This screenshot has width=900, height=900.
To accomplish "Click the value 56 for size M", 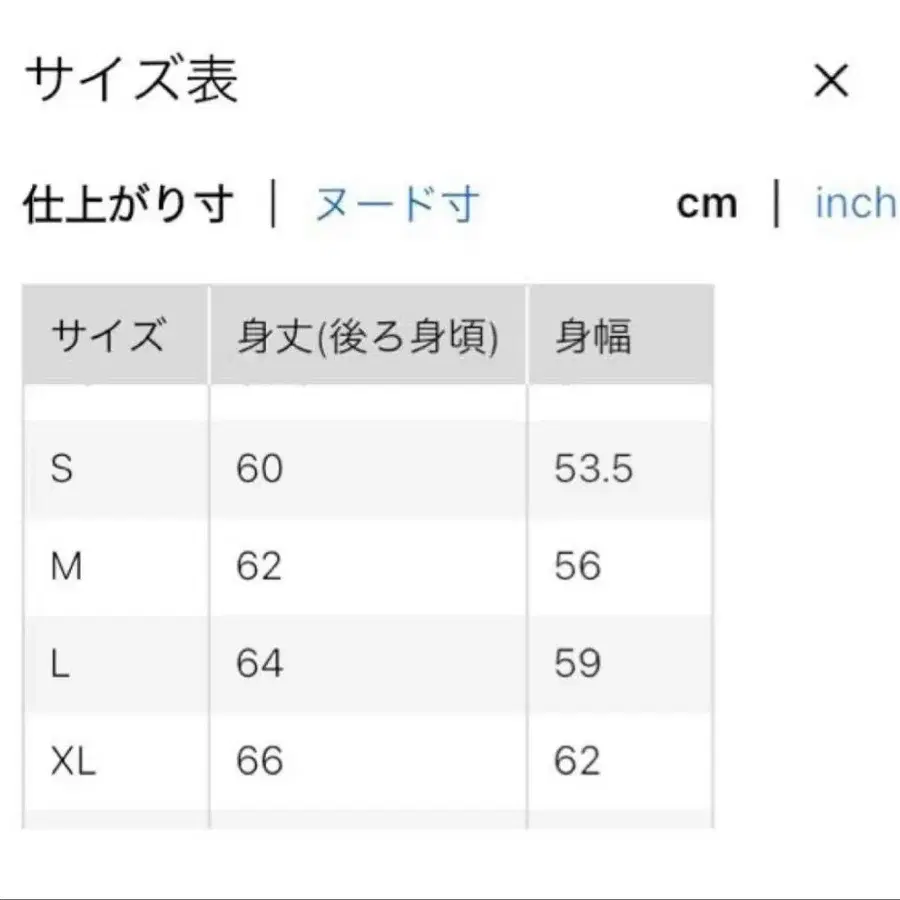I will 574,566.
